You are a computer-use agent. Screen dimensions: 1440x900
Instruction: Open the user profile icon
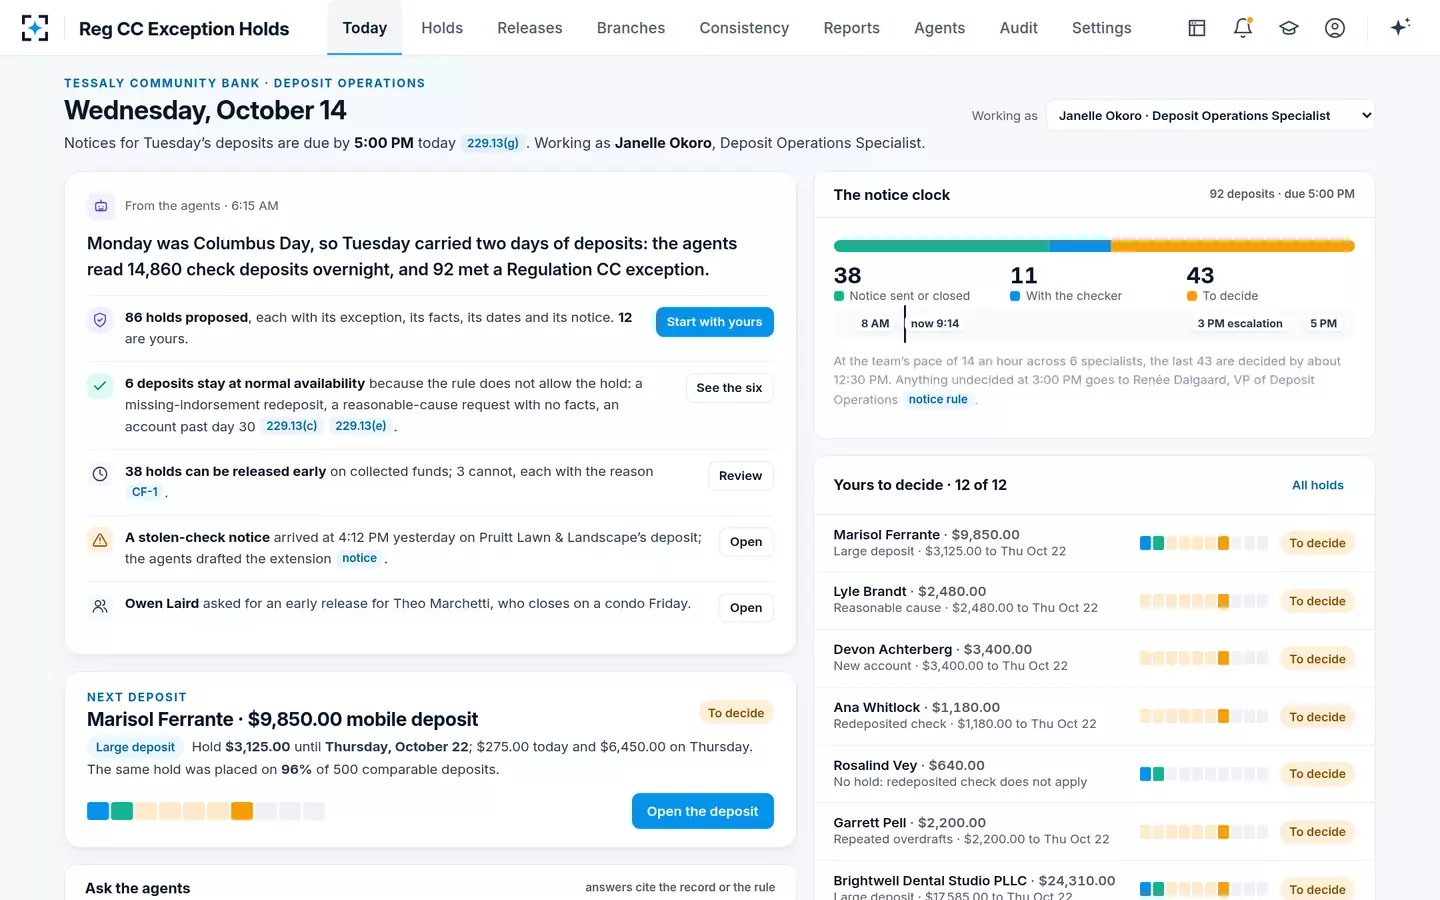click(x=1335, y=28)
